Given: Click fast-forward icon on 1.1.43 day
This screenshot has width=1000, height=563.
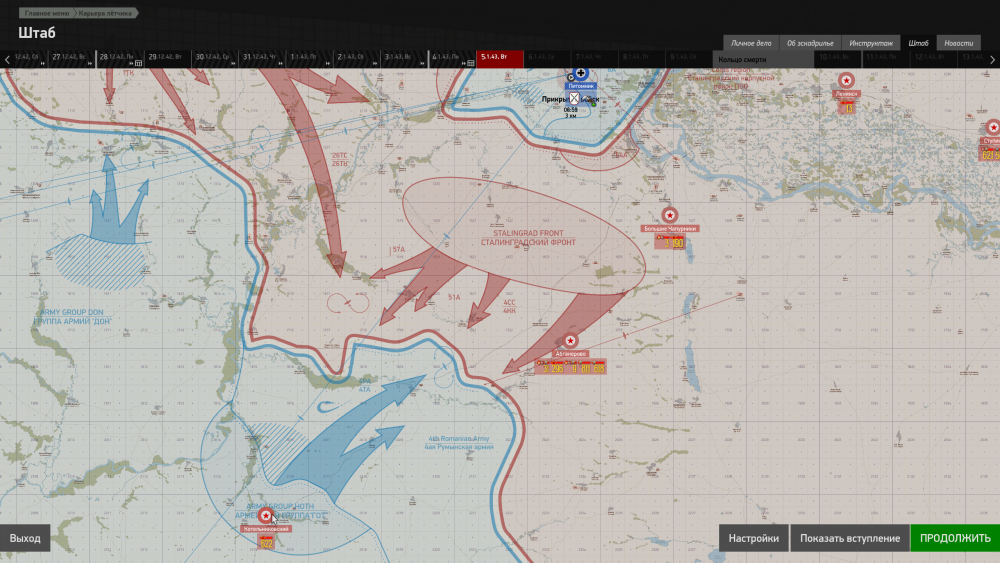Looking at the screenshot, I should [x=327, y=63].
